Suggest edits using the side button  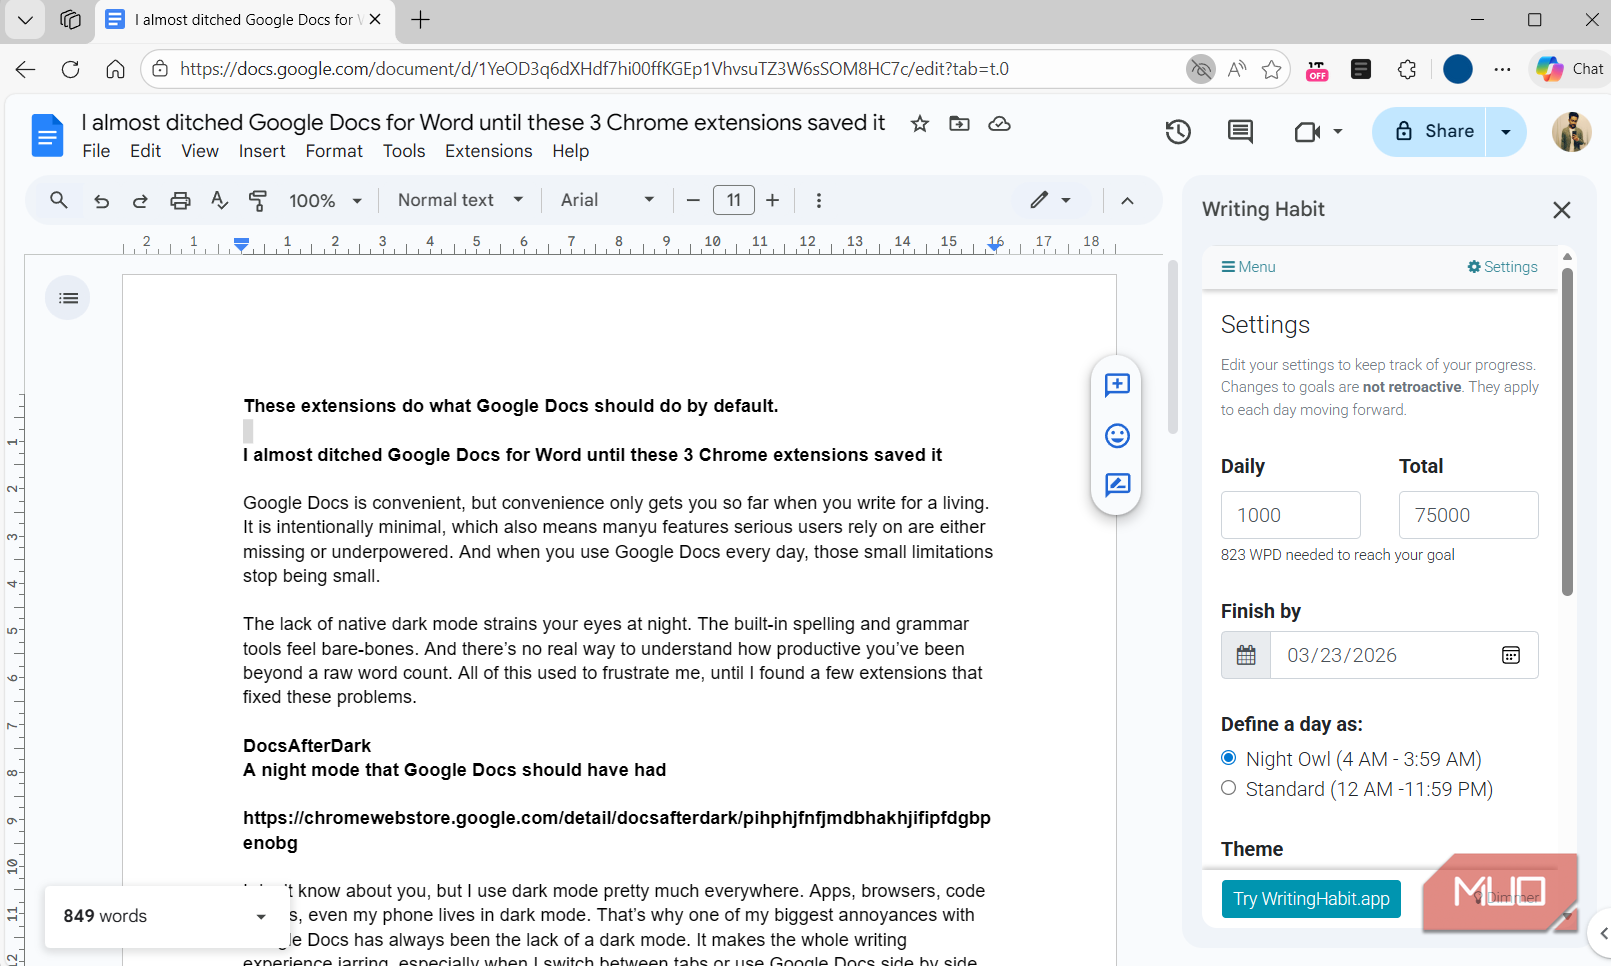pos(1117,485)
